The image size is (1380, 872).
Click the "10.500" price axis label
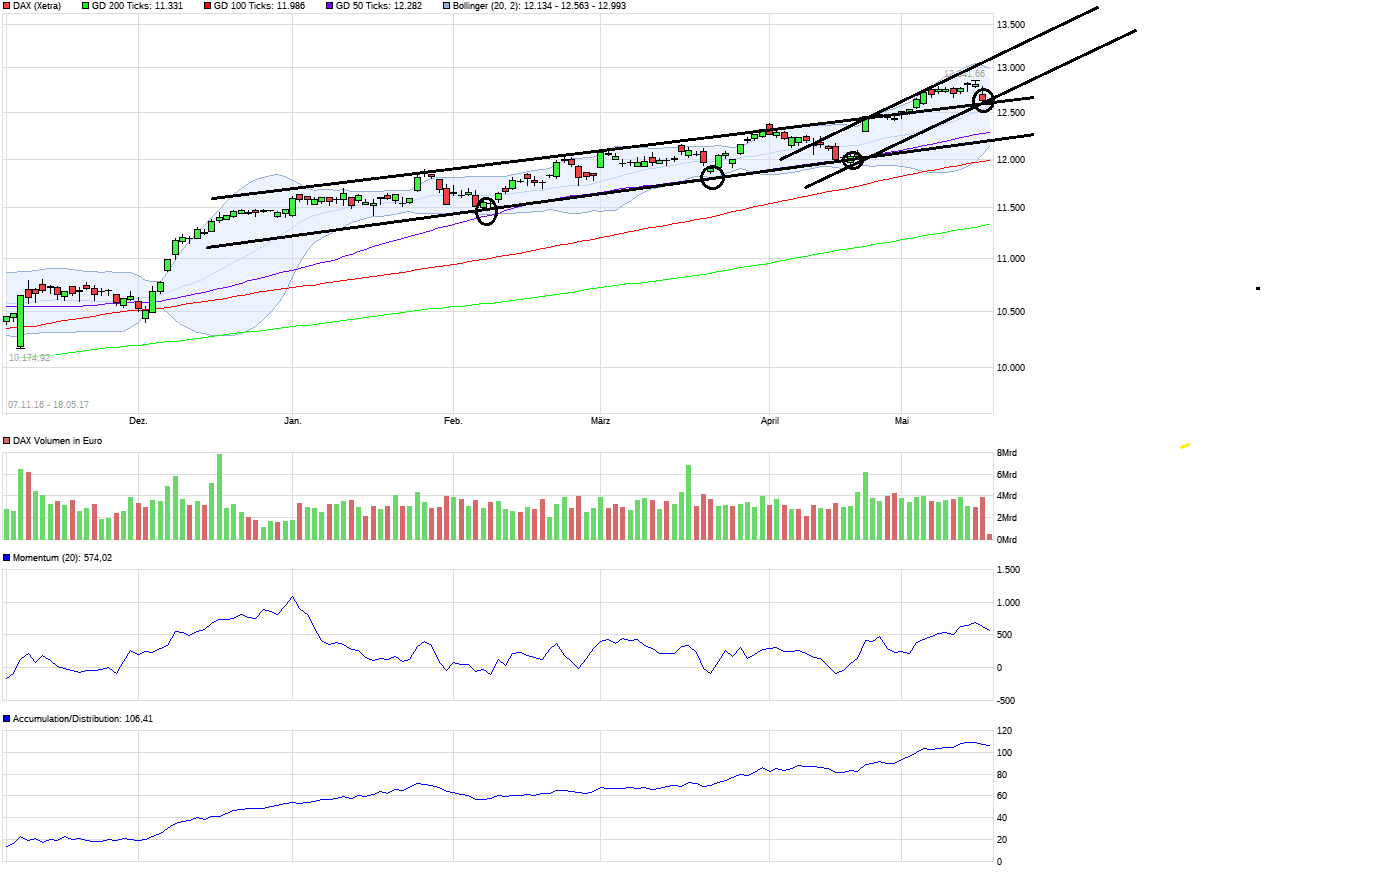tap(1010, 312)
